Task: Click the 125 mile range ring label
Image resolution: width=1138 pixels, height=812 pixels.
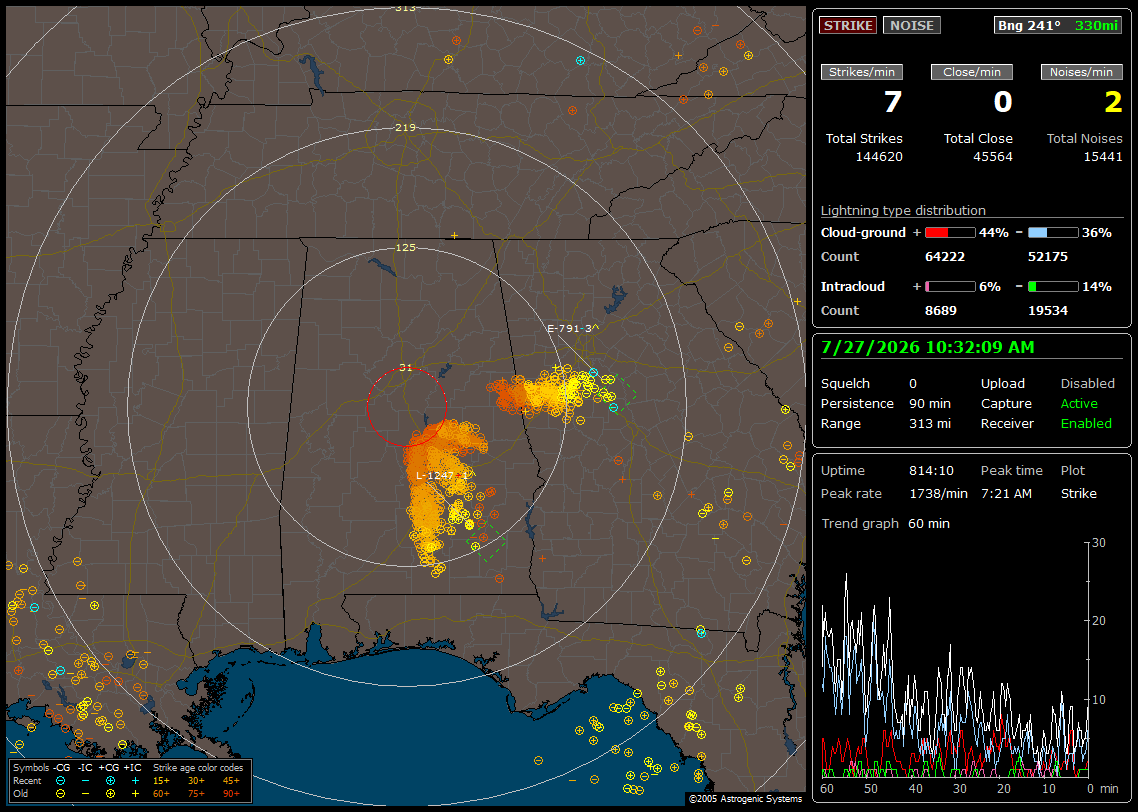Action: [x=405, y=247]
